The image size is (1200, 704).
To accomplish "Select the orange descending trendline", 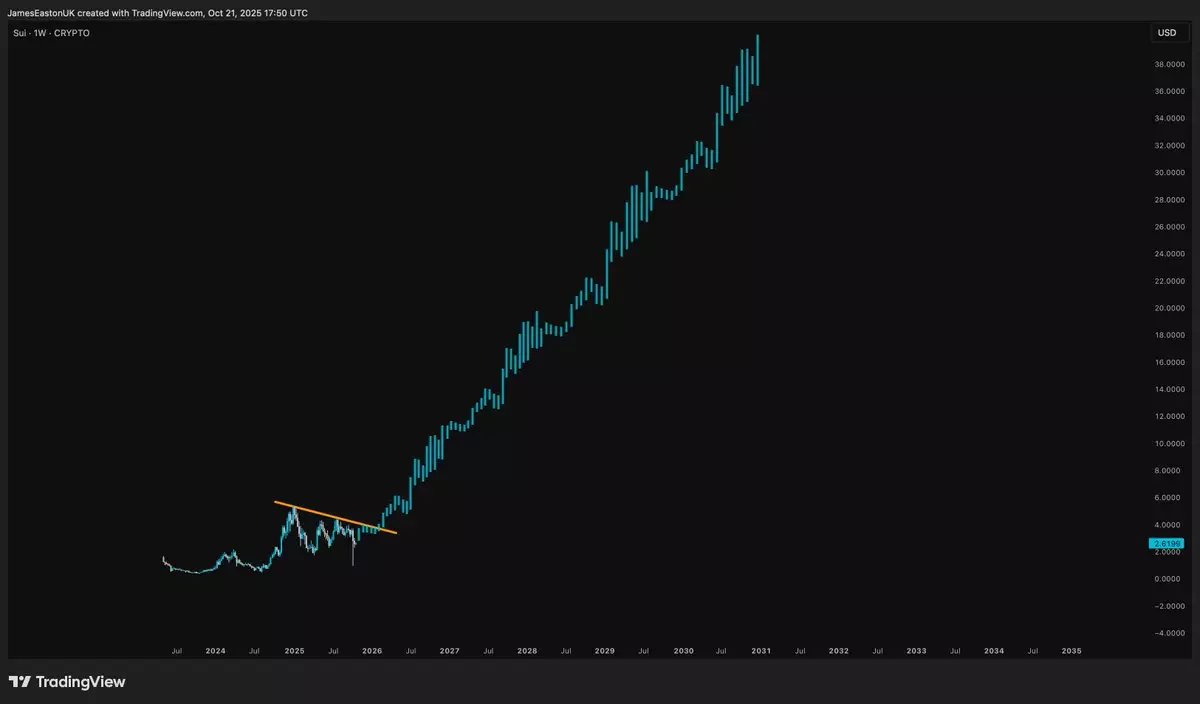I will (x=335, y=517).
